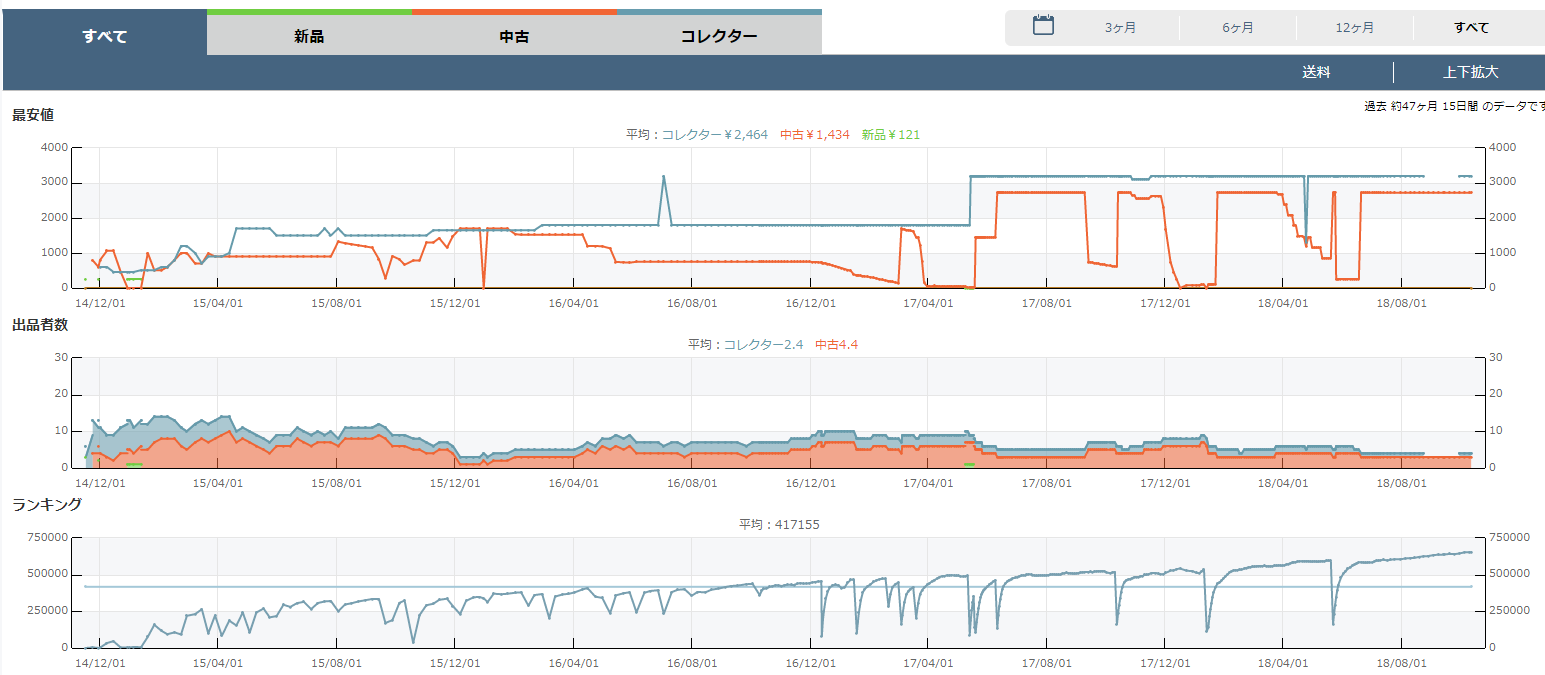Click the 最安値 chart heading
Viewport: 1545px width, 675px height.
33,115
